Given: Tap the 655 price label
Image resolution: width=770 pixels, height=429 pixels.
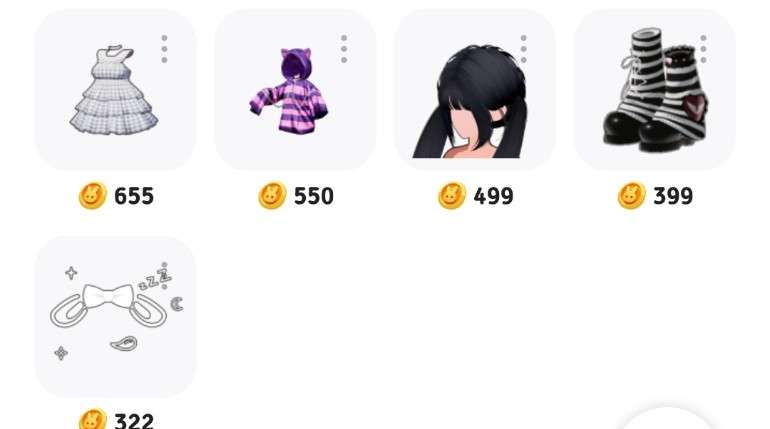Looking at the screenshot, I should [134, 196].
